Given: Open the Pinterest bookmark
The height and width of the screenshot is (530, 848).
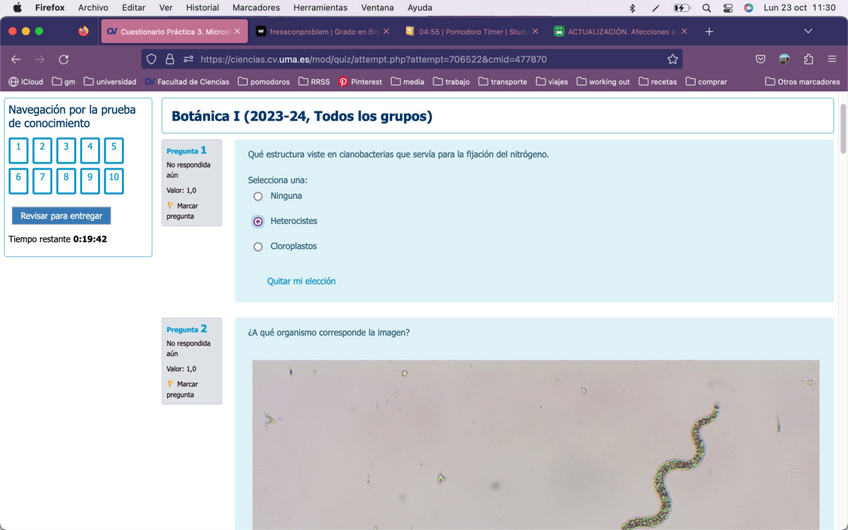Looking at the screenshot, I should (x=360, y=82).
